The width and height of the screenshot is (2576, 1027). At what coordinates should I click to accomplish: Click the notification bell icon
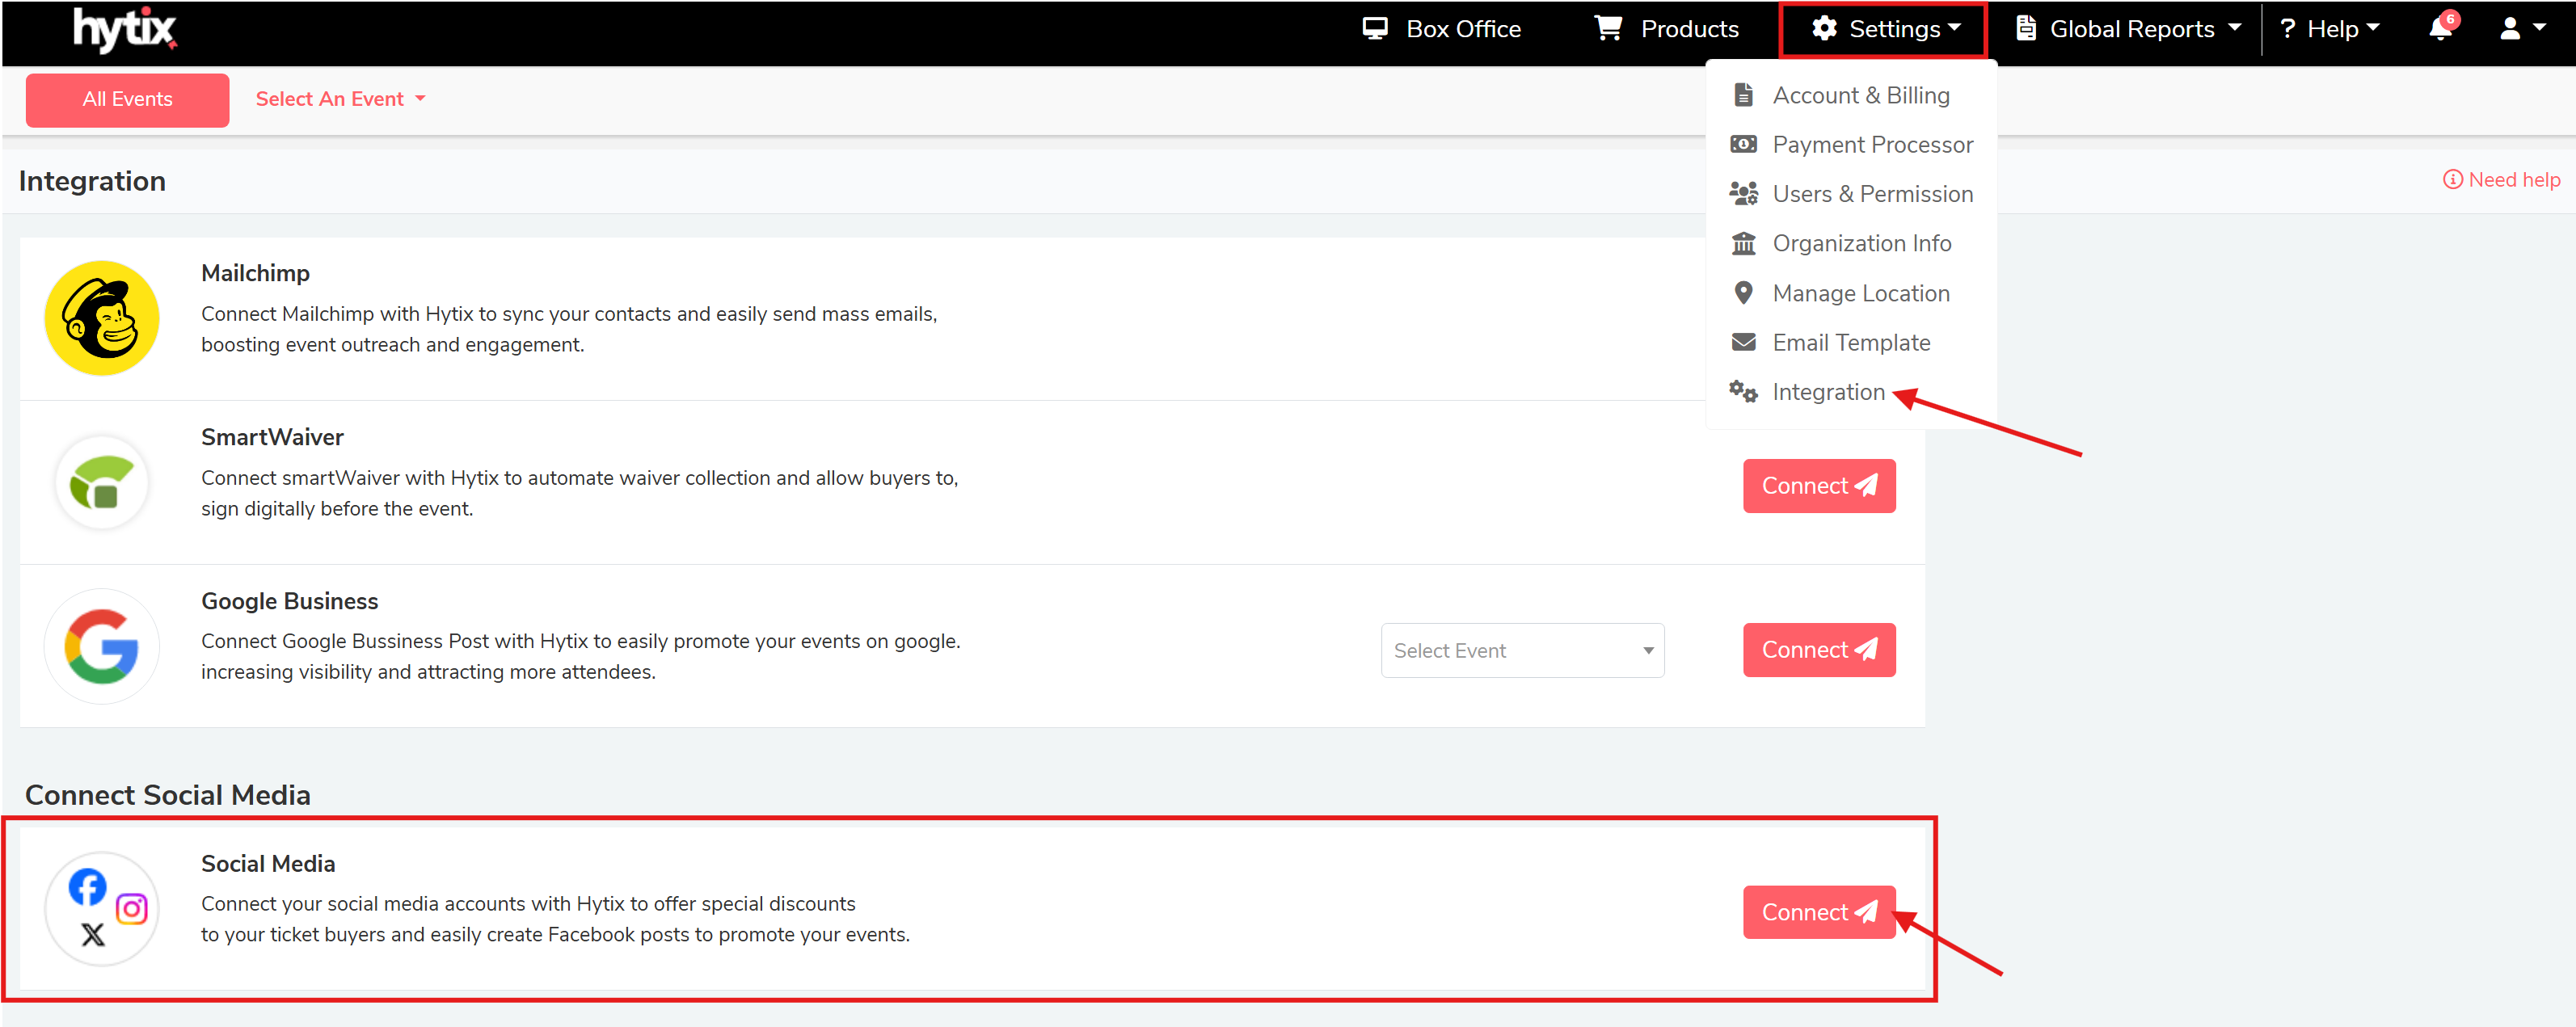pos(2440,29)
